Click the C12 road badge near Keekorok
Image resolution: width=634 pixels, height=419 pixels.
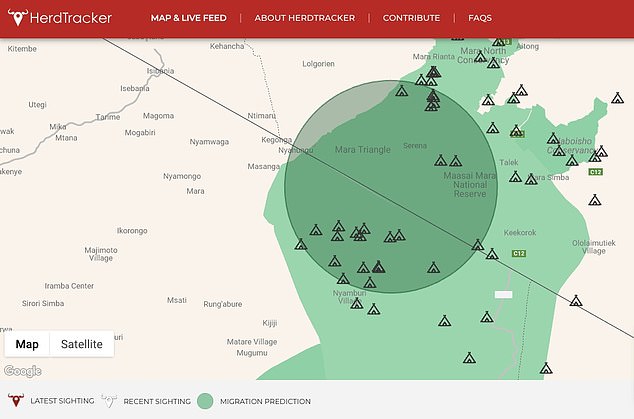pos(519,254)
